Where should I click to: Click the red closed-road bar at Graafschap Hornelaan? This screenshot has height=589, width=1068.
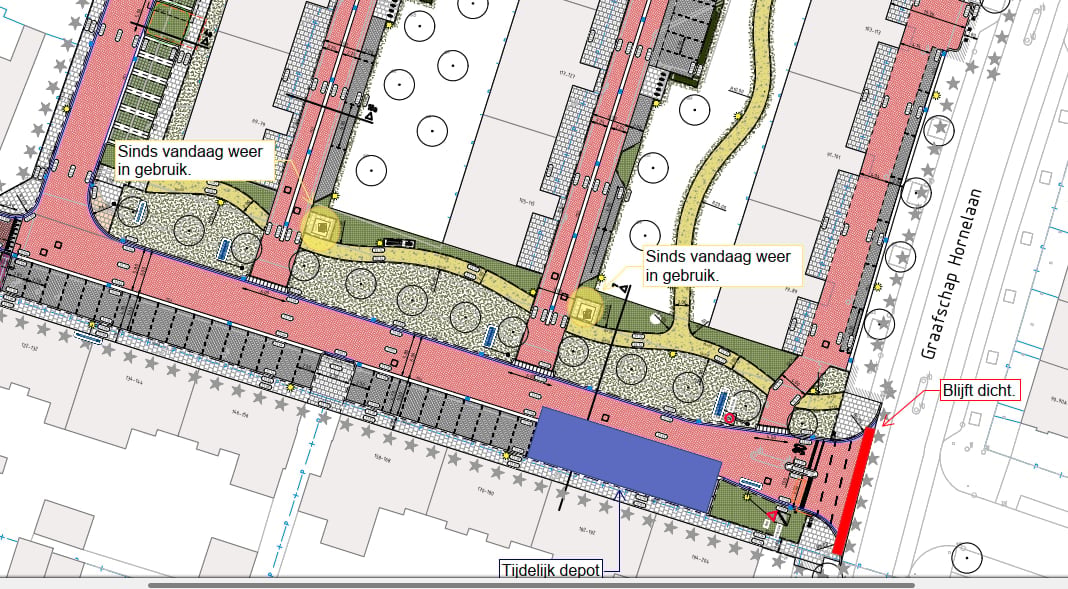click(853, 491)
